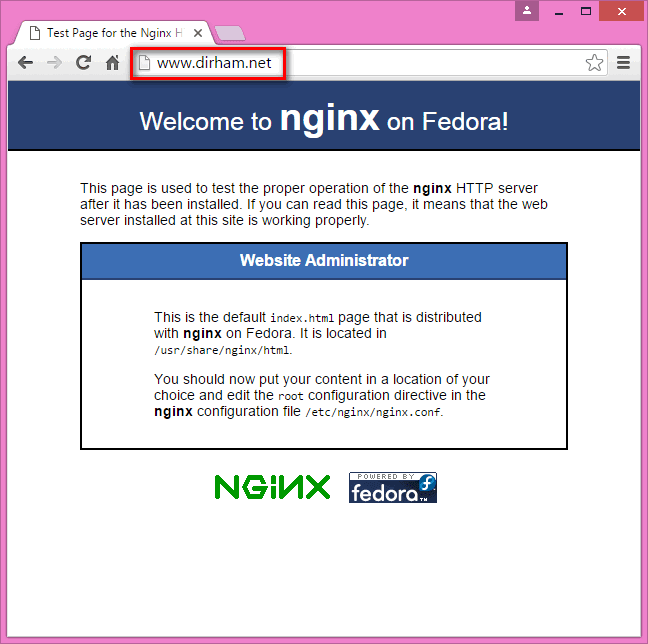The width and height of the screenshot is (648, 644).
Task: Open a new tab with the blank tab button
Action: (x=230, y=33)
